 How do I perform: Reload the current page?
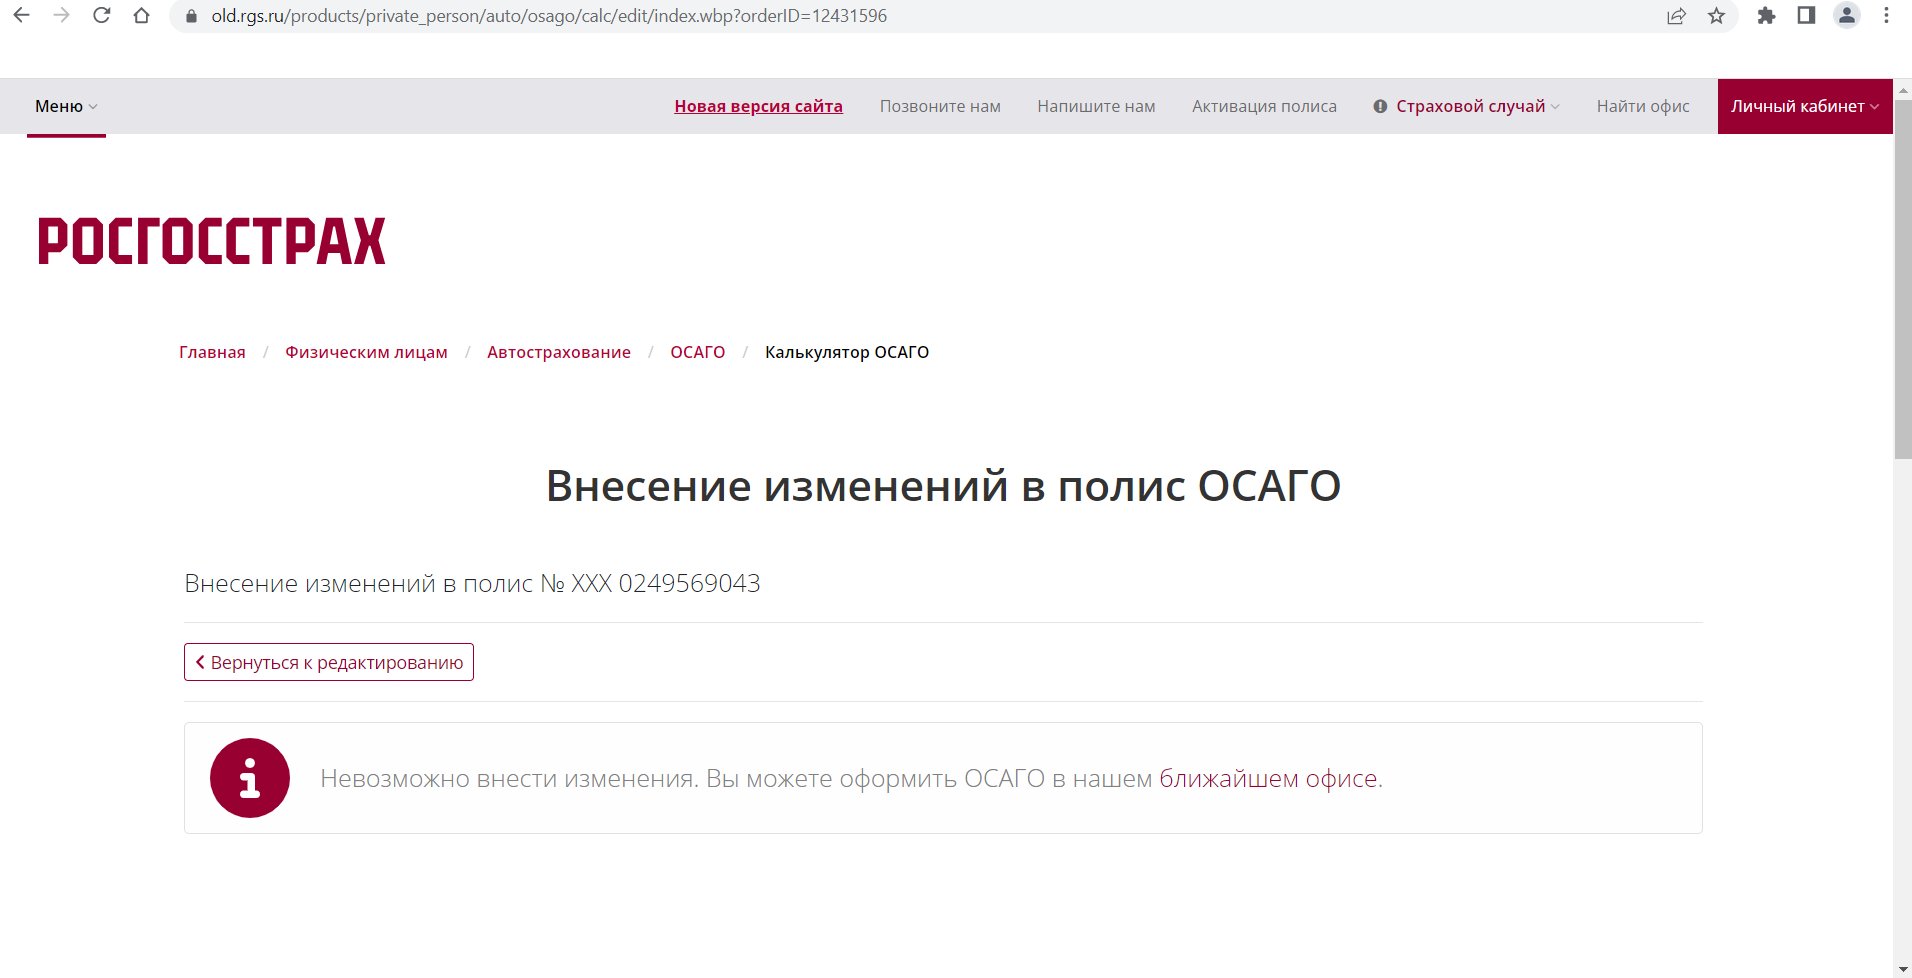coord(101,16)
